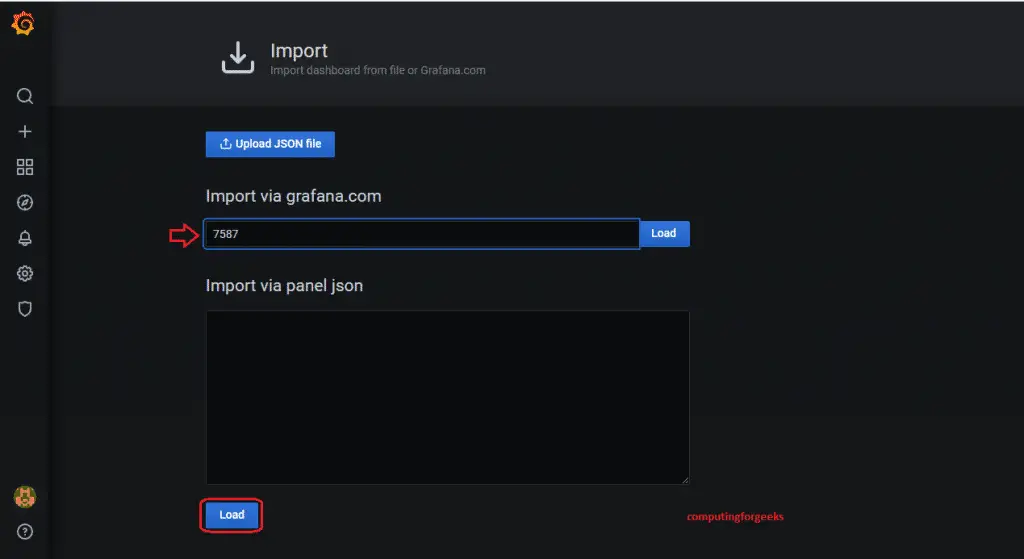Focus the grafana.com dashboard ID field

point(422,234)
